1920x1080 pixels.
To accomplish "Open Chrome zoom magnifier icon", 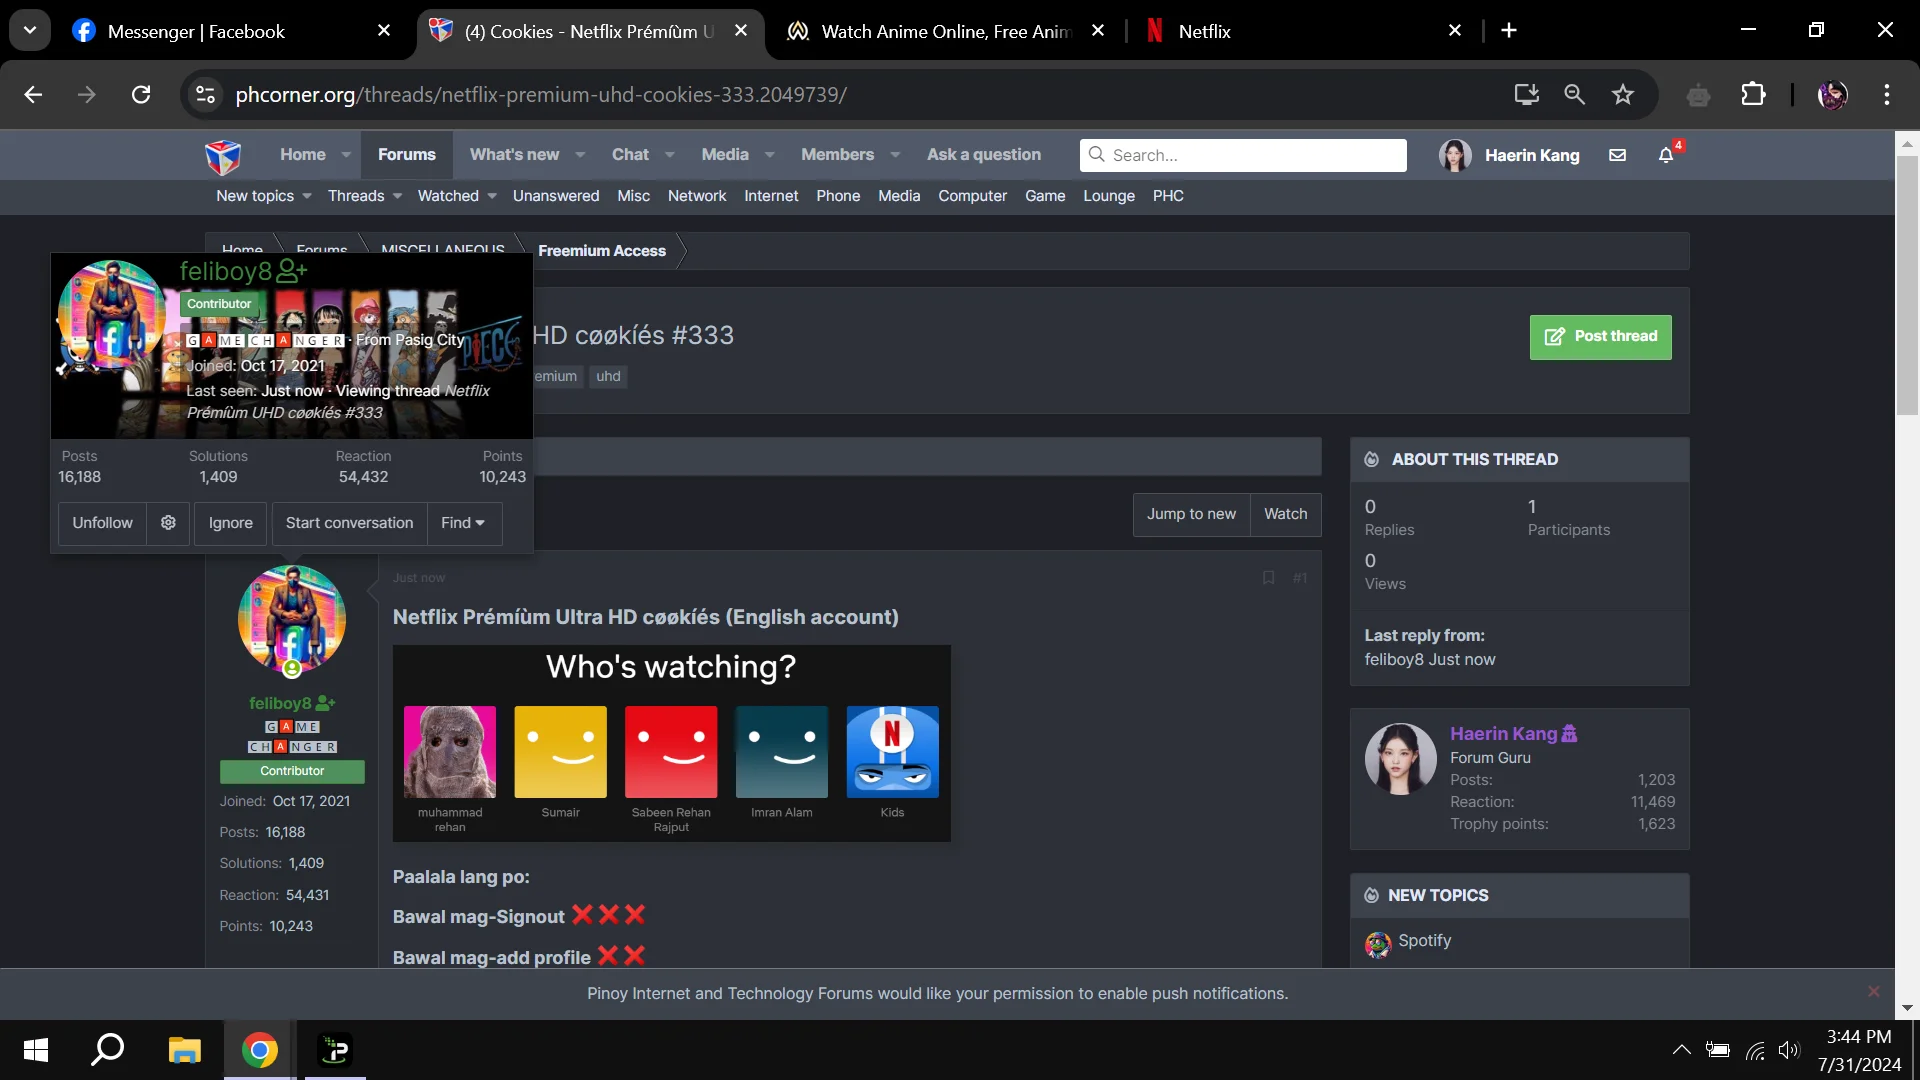I will coord(1574,95).
